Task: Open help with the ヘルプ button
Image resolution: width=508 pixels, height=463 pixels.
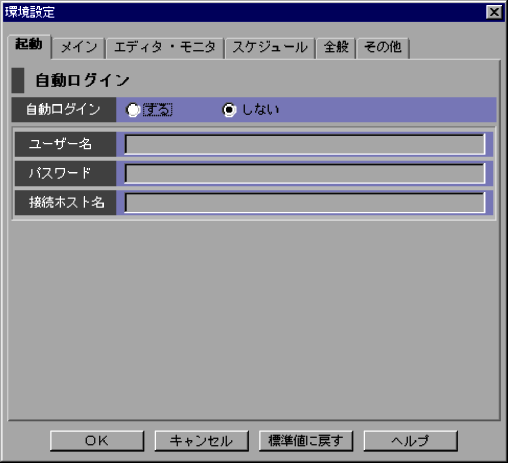Action: pos(410,441)
